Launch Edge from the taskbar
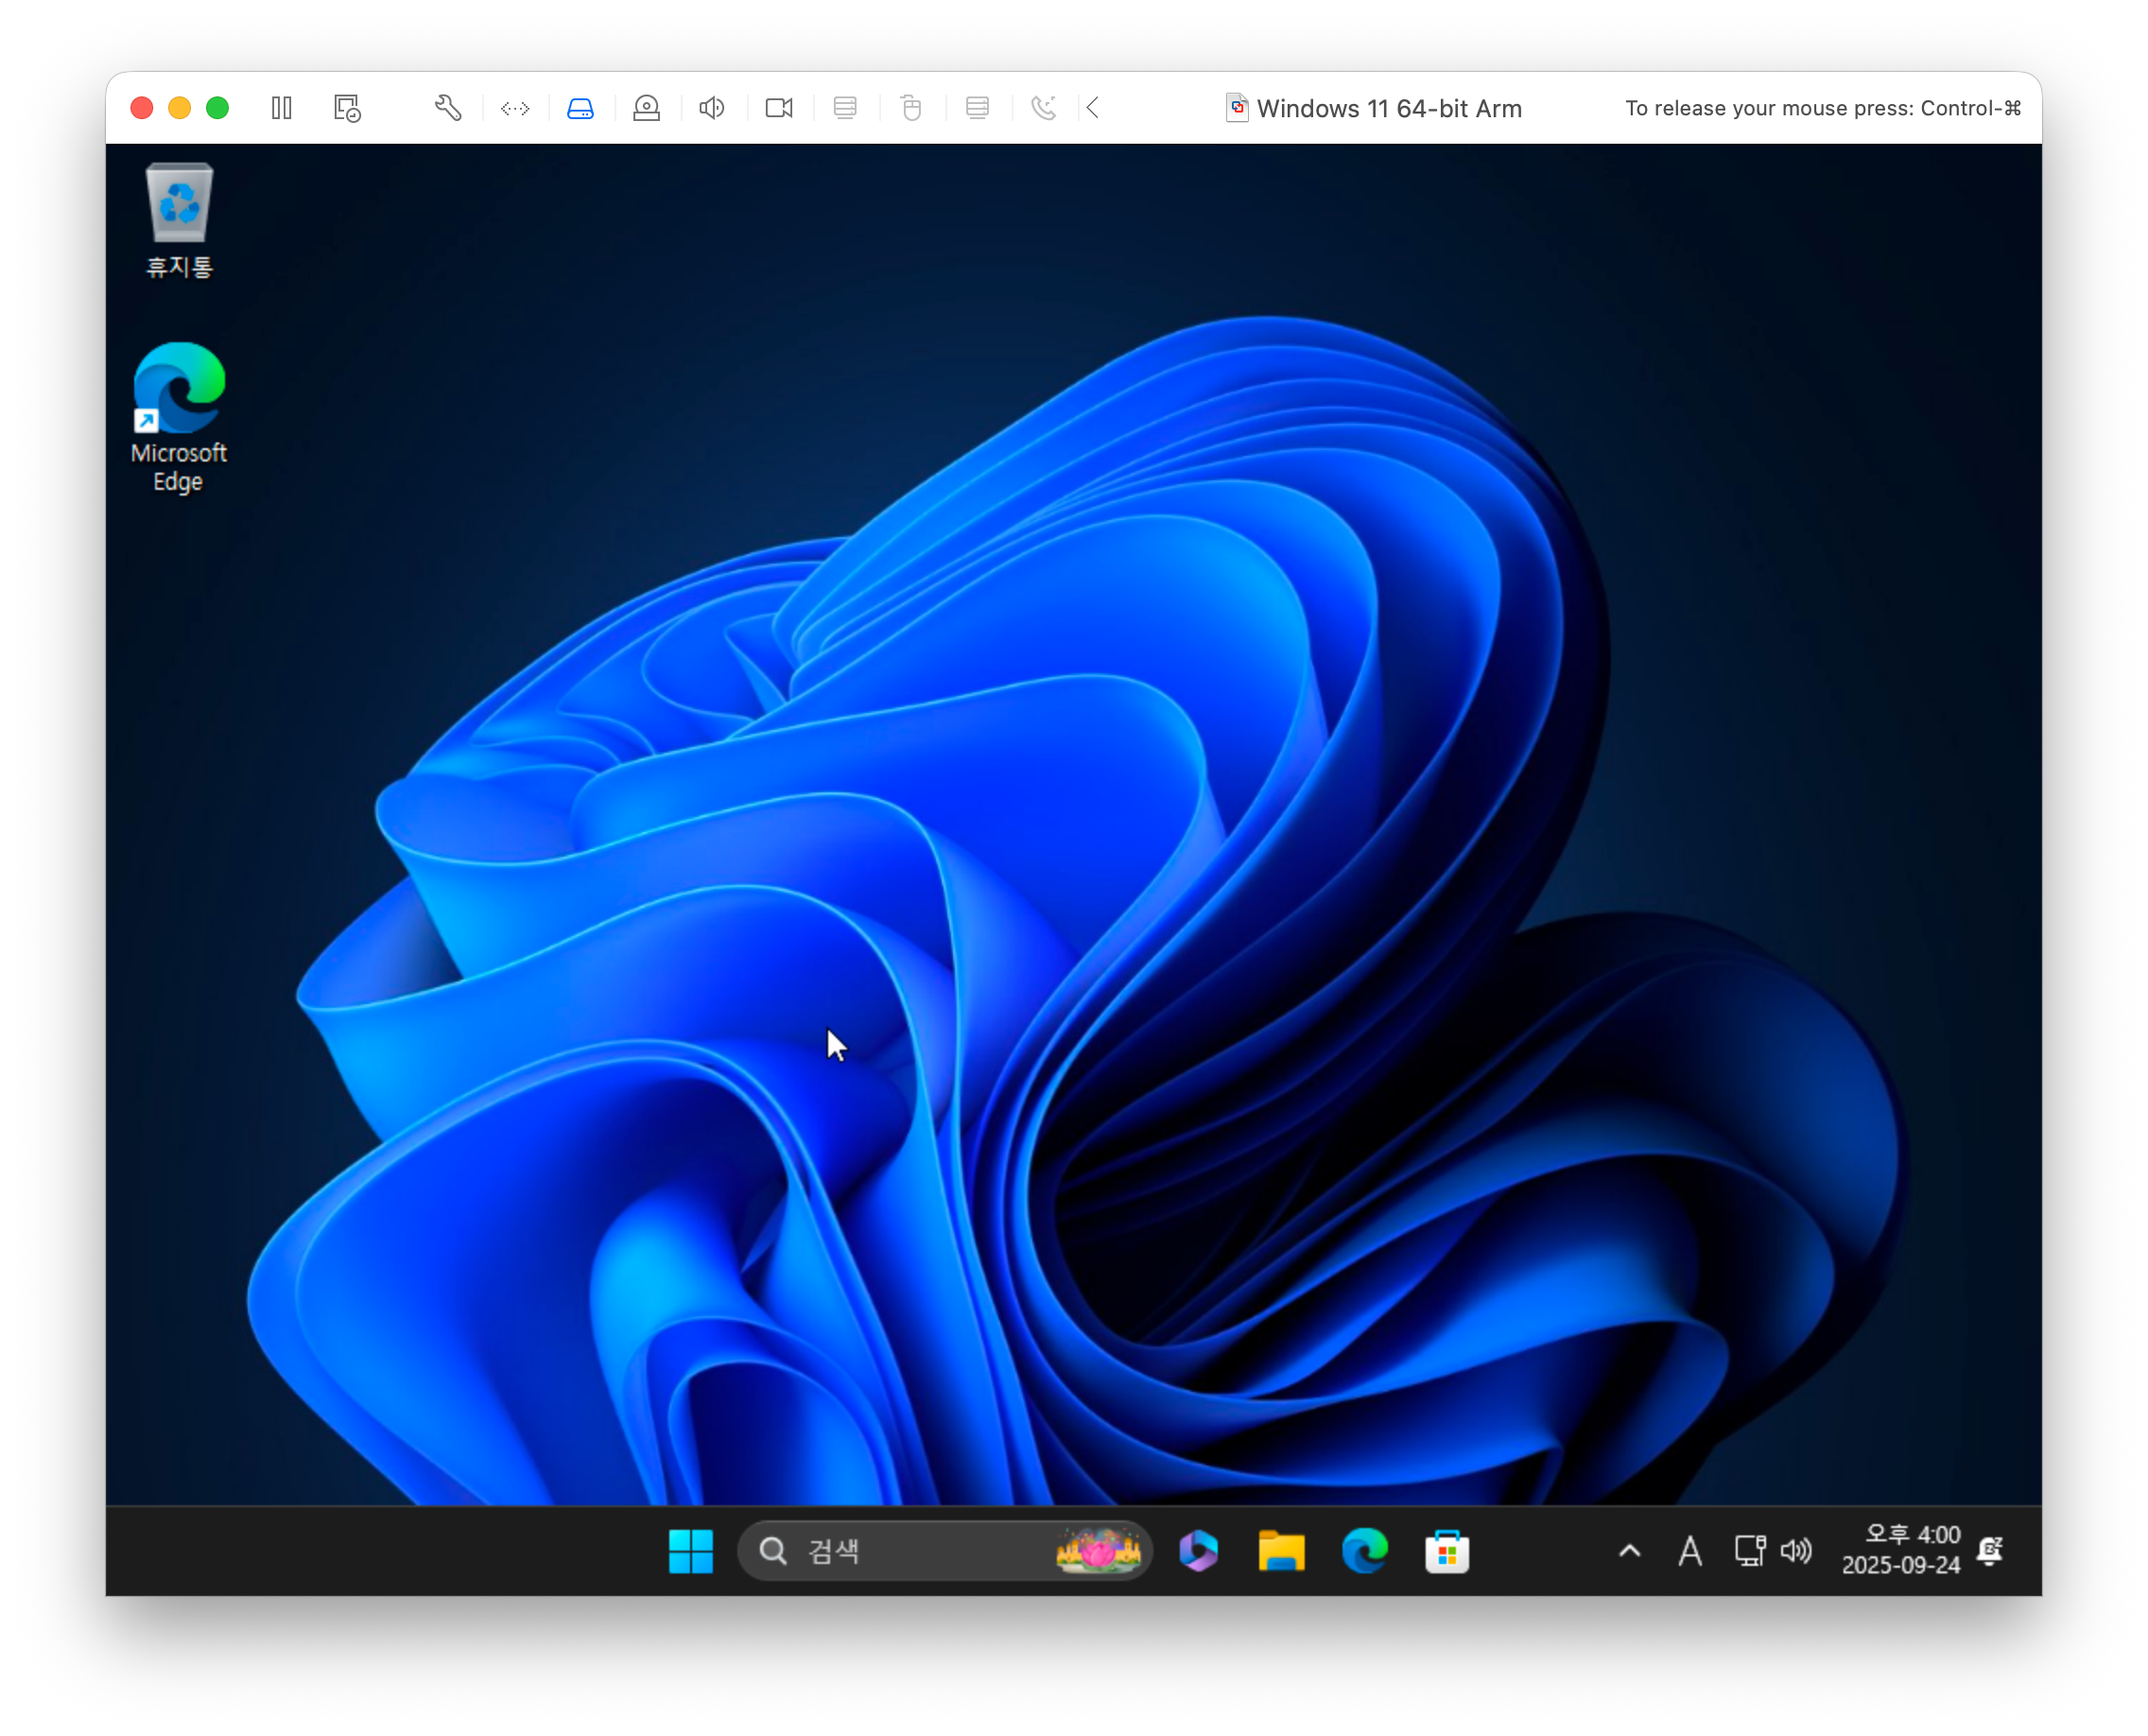 click(1364, 1551)
